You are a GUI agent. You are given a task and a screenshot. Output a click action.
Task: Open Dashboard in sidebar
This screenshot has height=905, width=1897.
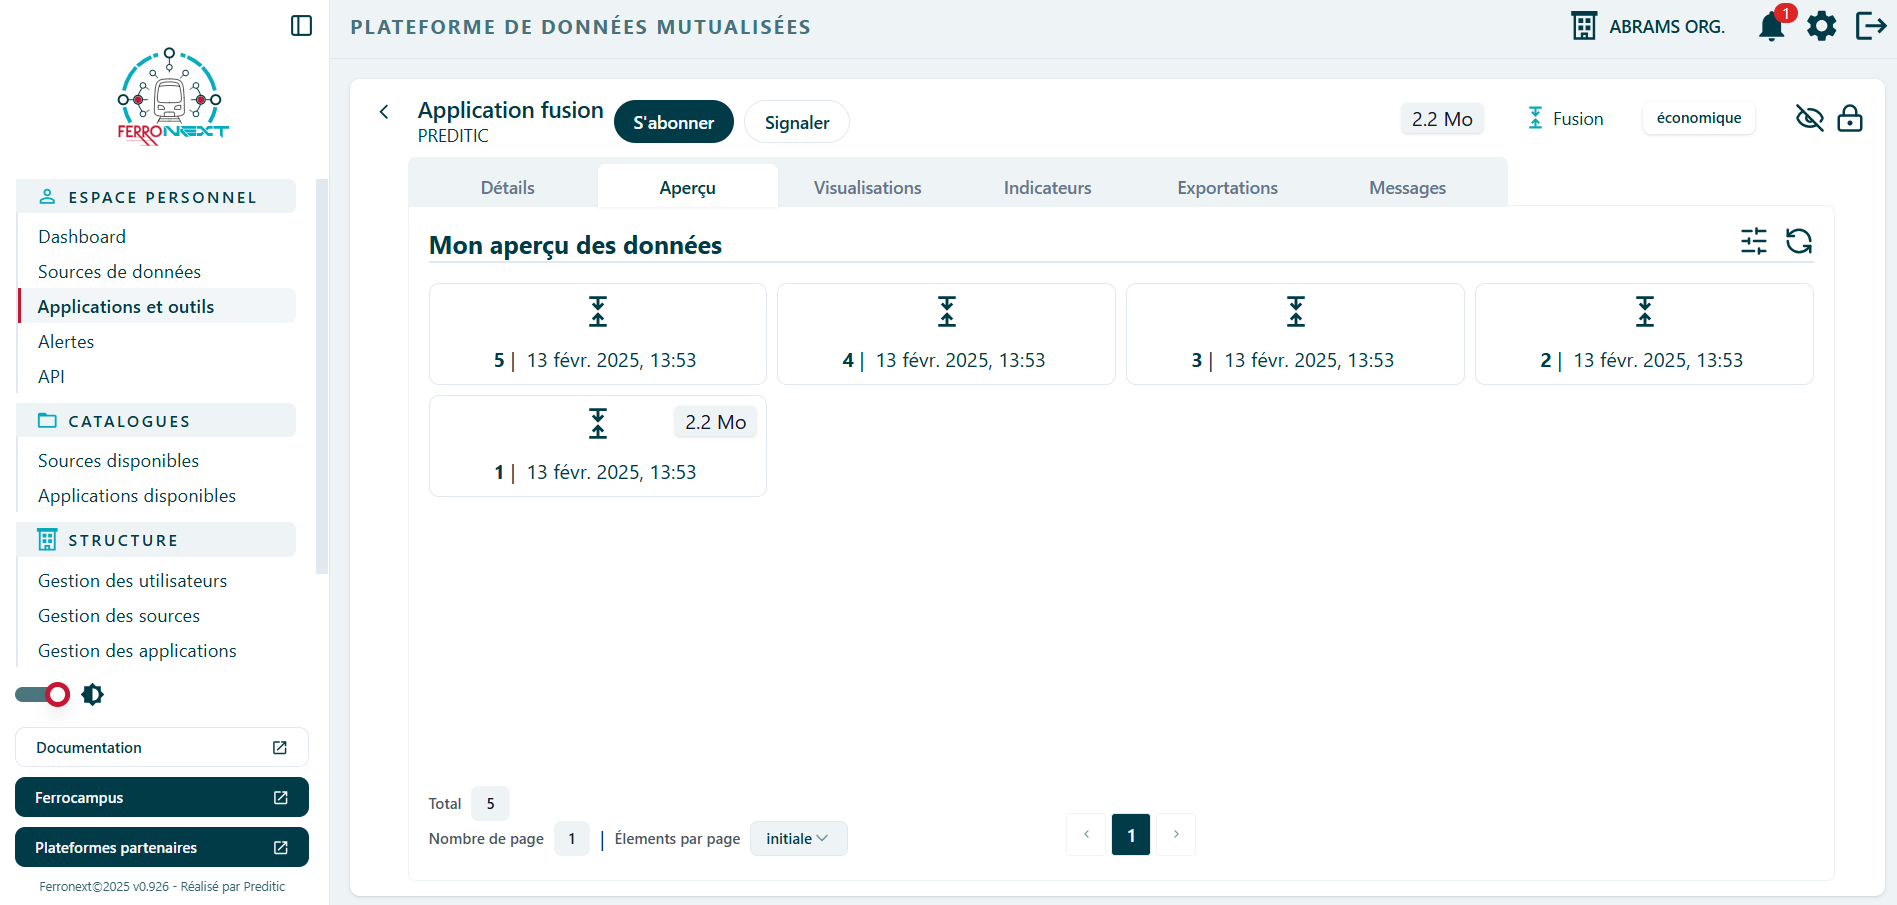tap(82, 236)
